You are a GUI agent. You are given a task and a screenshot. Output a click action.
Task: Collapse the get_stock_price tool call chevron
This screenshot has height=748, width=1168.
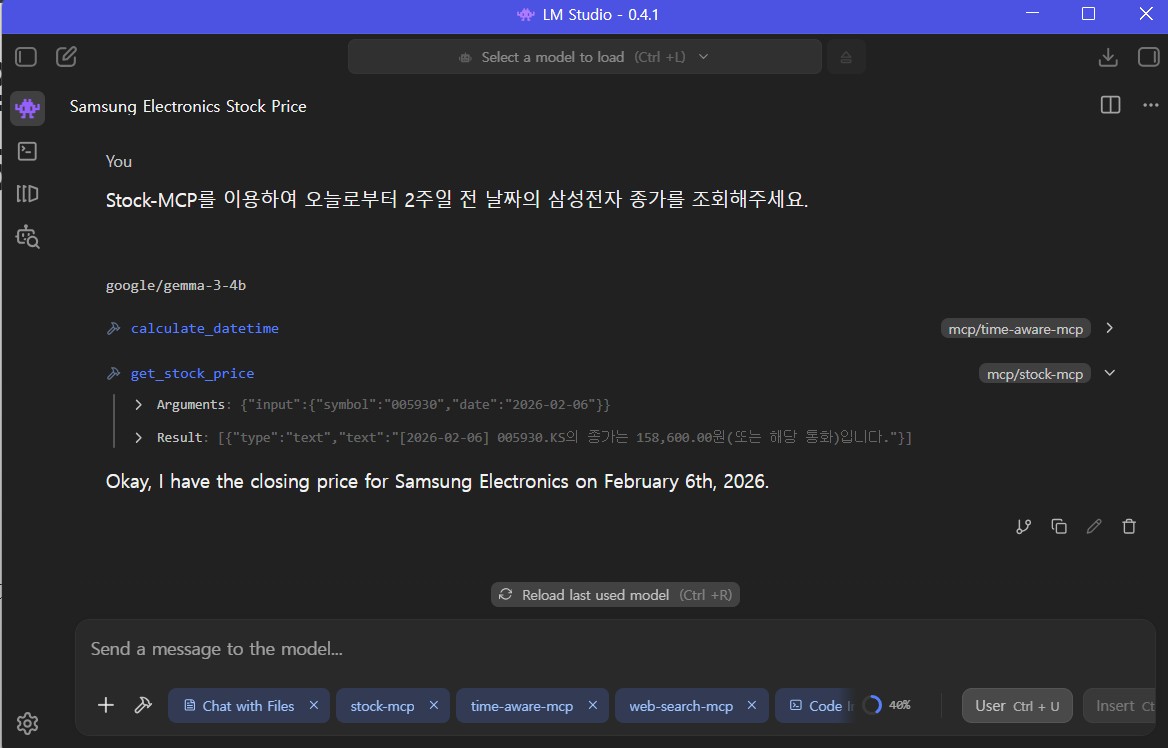point(1109,373)
